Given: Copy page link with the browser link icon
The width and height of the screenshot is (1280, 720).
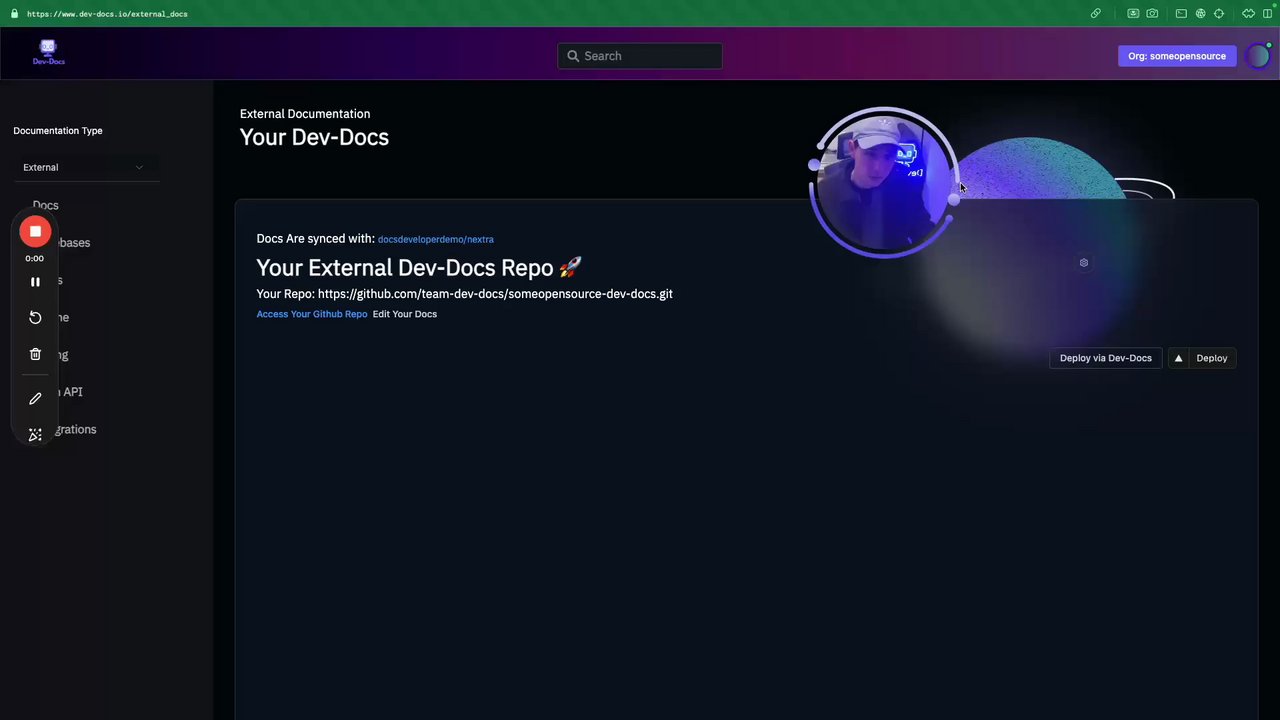Looking at the screenshot, I should tap(1096, 14).
